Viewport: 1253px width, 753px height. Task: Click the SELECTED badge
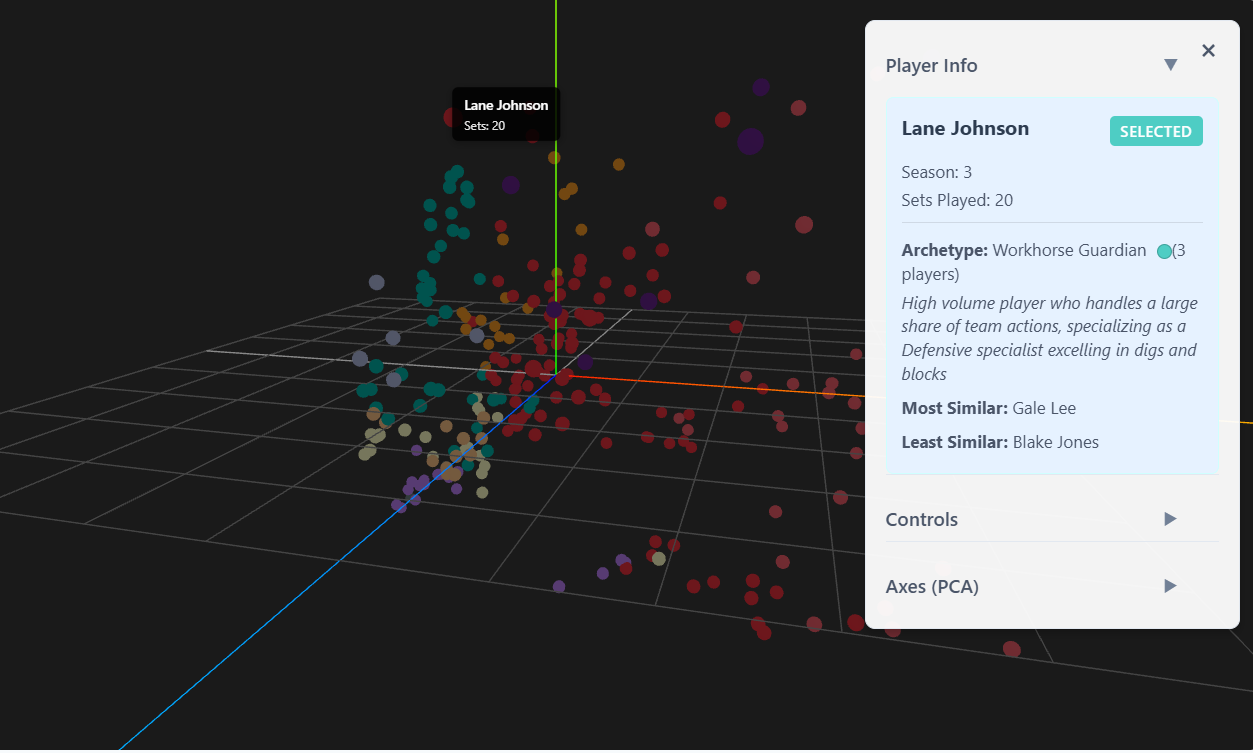click(x=1156, y=130)
